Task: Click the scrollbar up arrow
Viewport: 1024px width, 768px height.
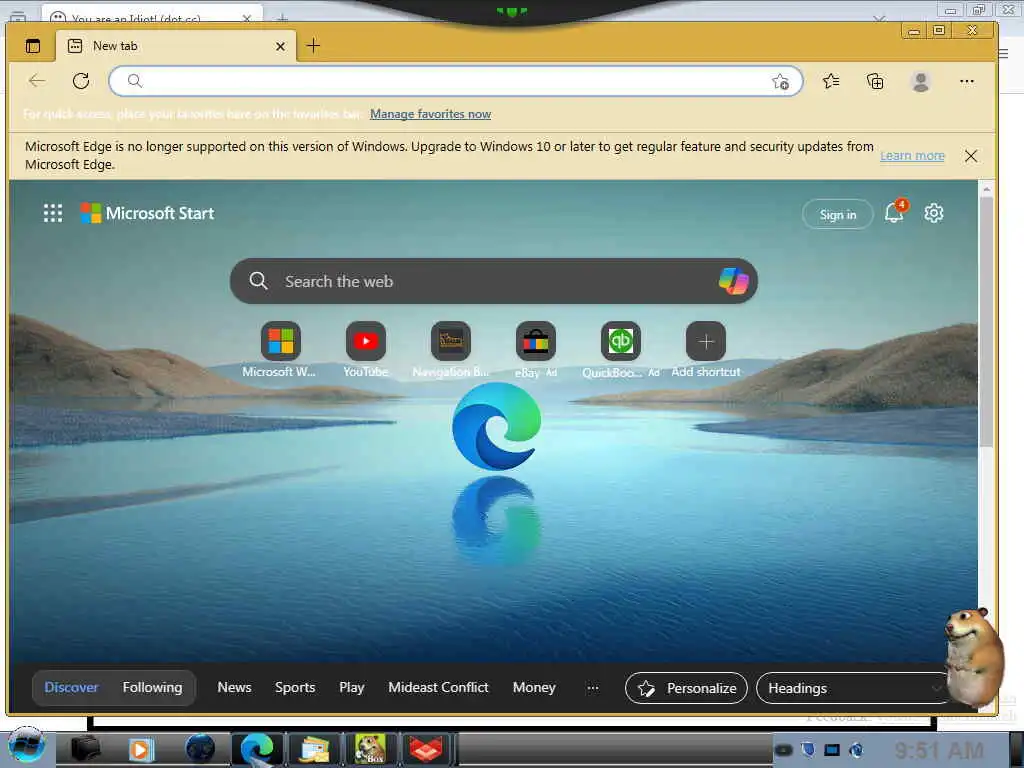Action: pos(986,189)
